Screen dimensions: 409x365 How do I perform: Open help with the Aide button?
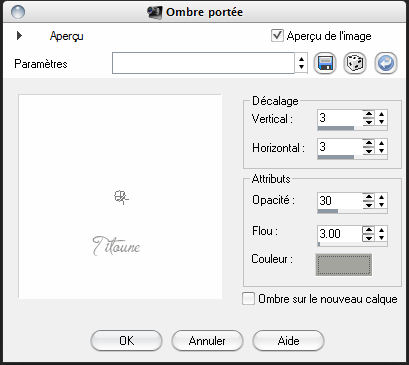click(288, 341)
